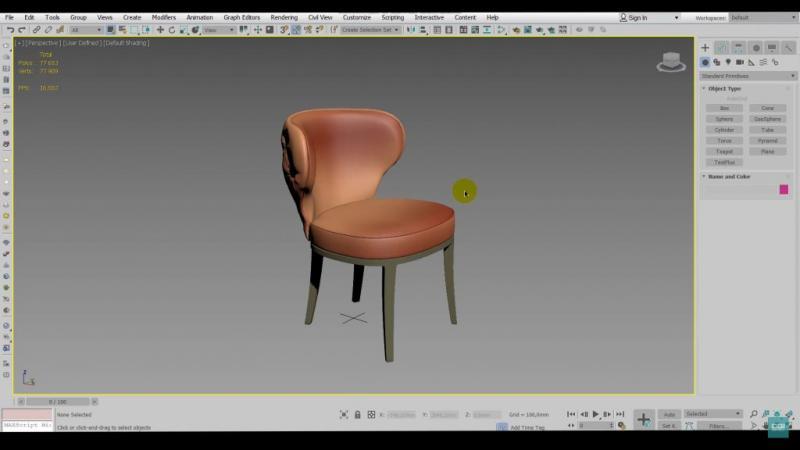Toggle the Selection Lock padlock
Image resolution: width=800 pixels, height=450 pixels.
(x=358, y=414)
